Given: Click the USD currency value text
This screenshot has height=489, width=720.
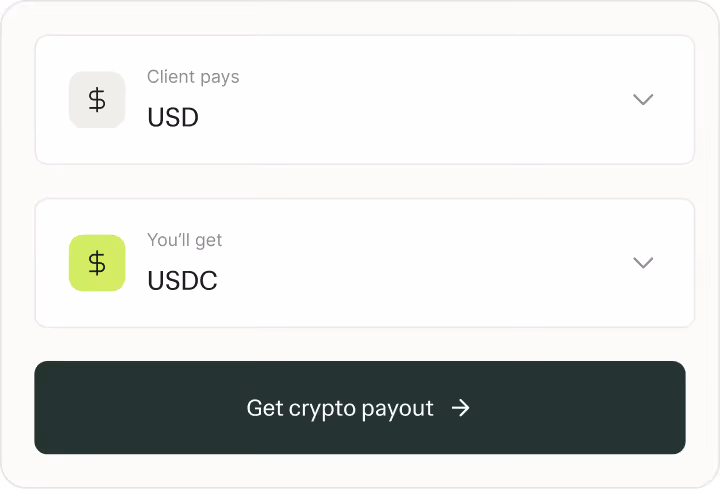Looking at the screenshot, I should coord(173,118).
